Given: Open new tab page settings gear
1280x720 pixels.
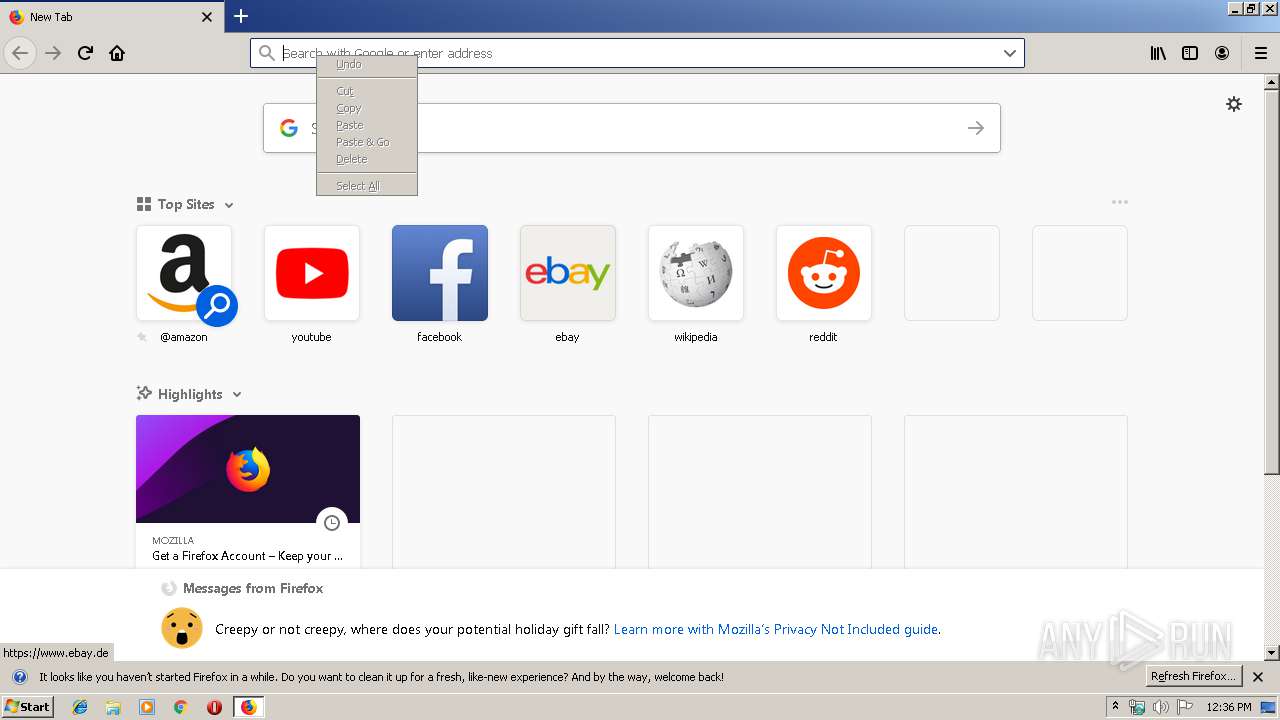Looking at the screenshot, I should (1234, 104).
